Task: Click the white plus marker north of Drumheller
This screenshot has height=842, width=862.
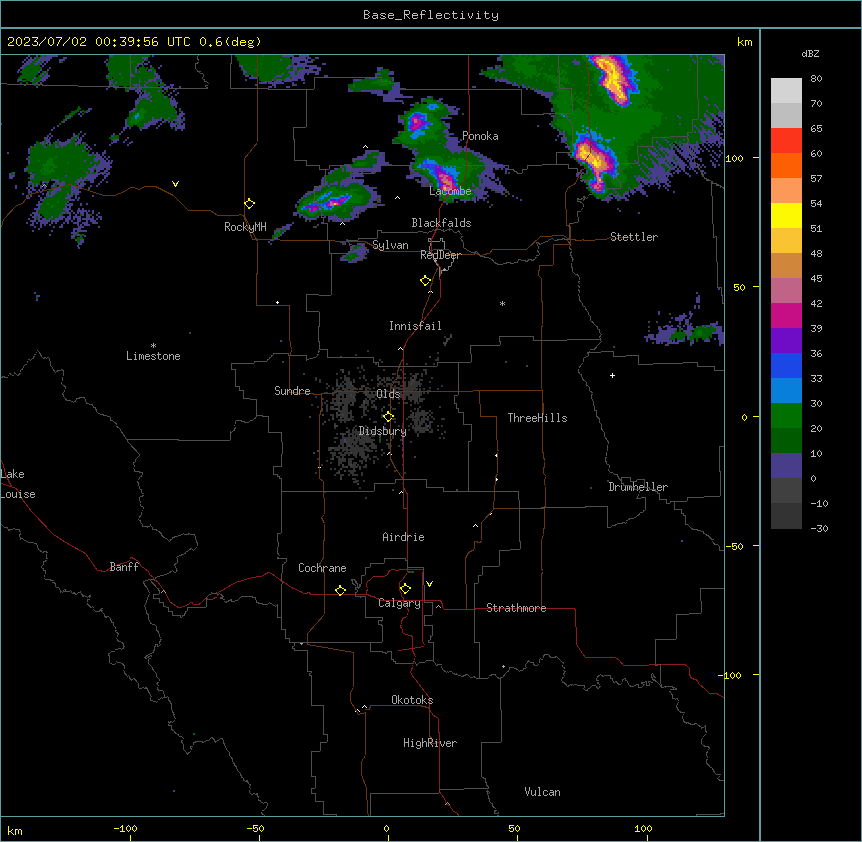Action: [x=612, y=375]
